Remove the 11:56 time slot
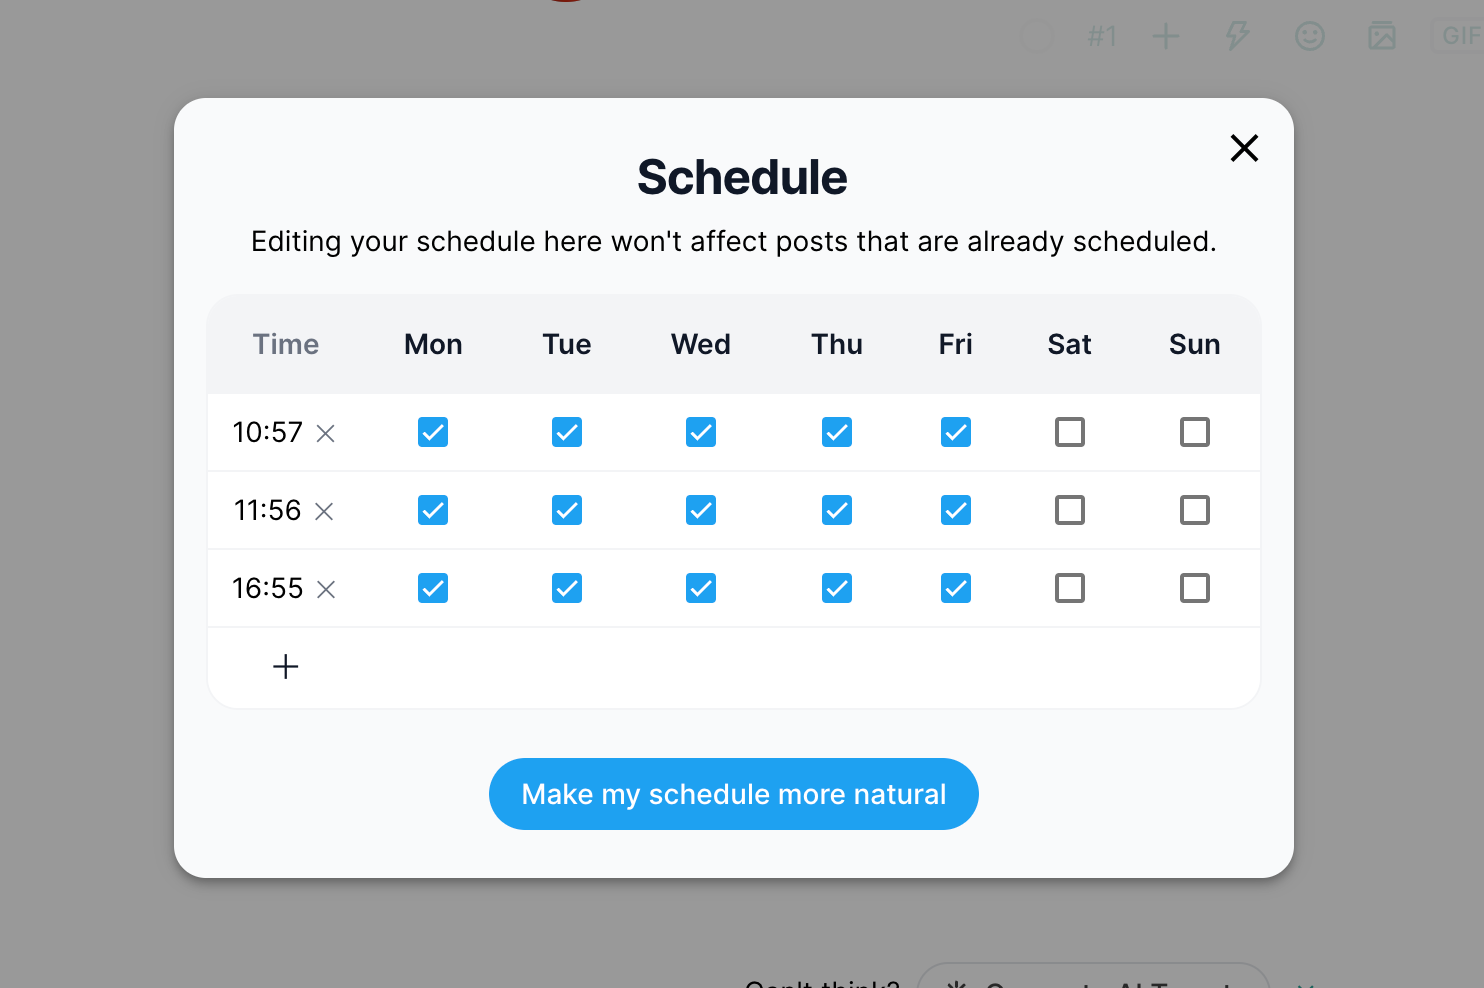Screen dimensions: 1484x988 (x=324, y=511)
